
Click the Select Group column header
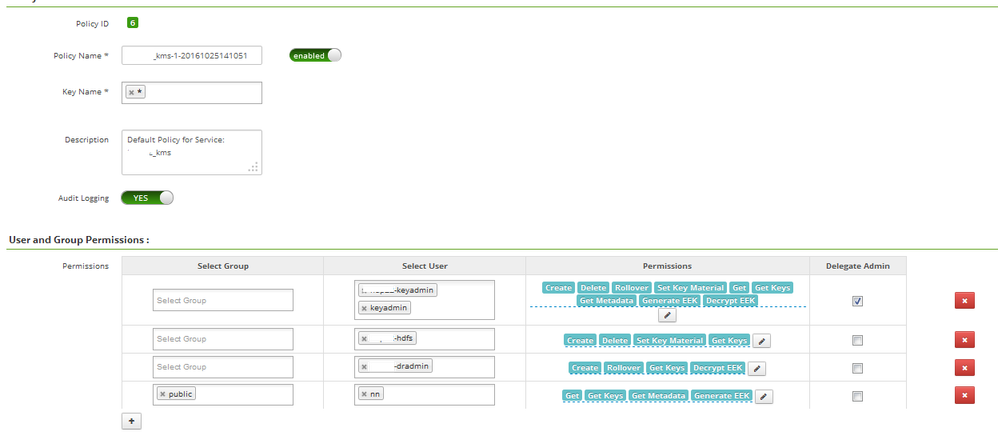(223, 266)
